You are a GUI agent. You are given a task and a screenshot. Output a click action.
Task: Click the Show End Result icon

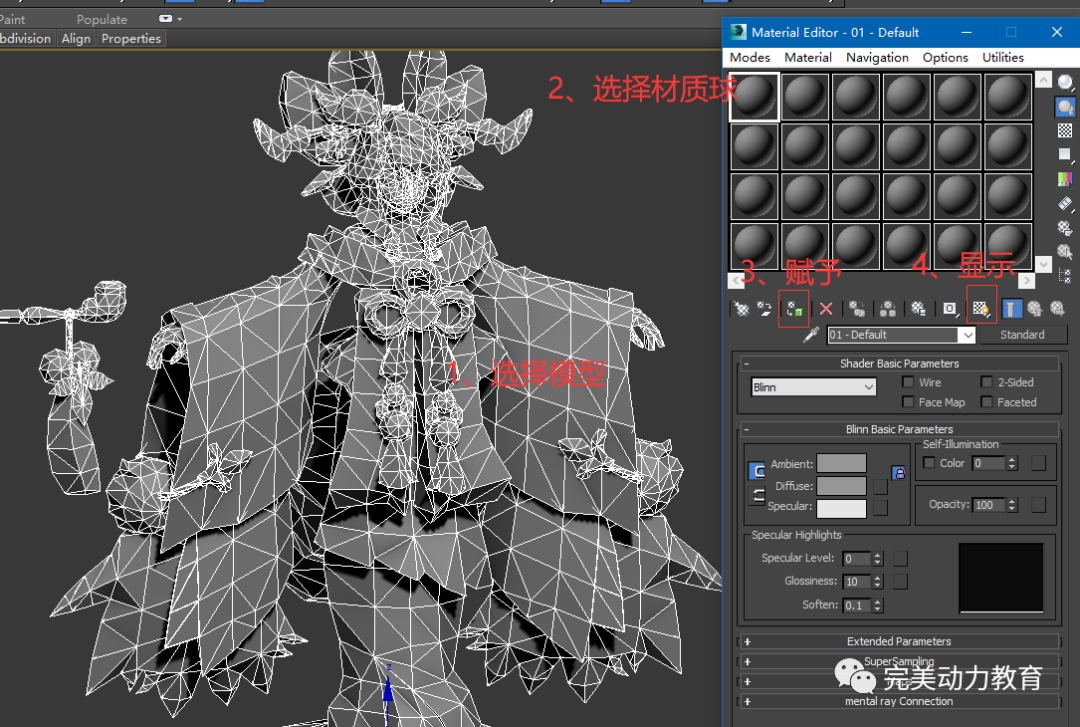coord(1012,309)
